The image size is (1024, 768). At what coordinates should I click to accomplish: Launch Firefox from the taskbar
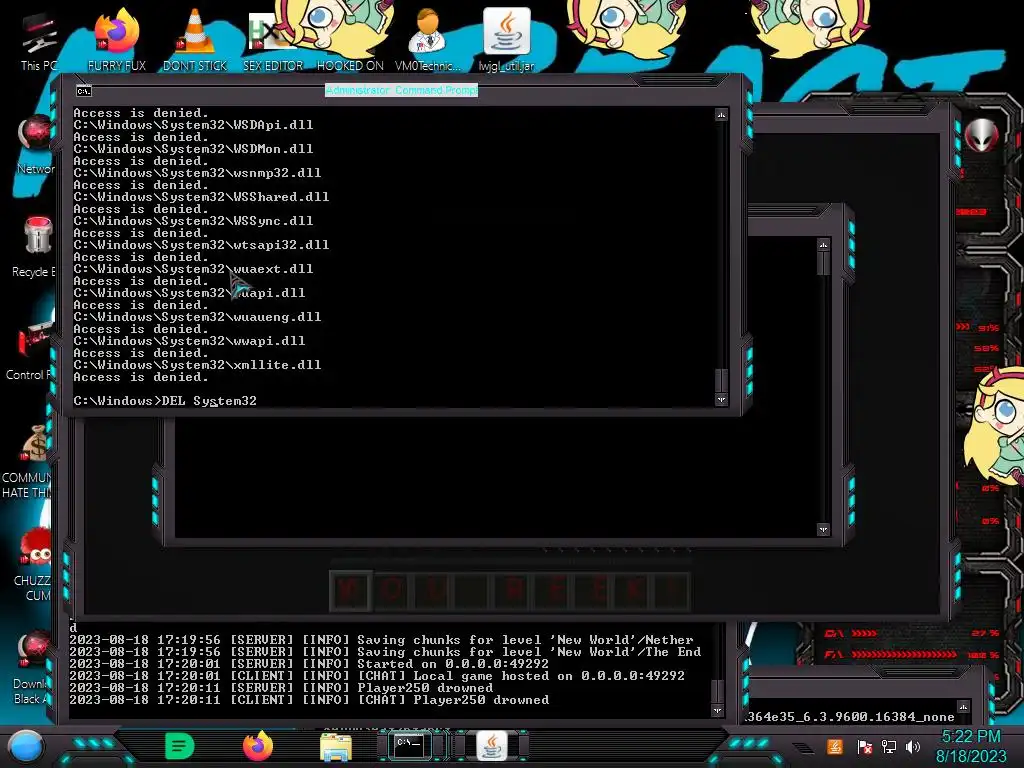pos(258,745)
